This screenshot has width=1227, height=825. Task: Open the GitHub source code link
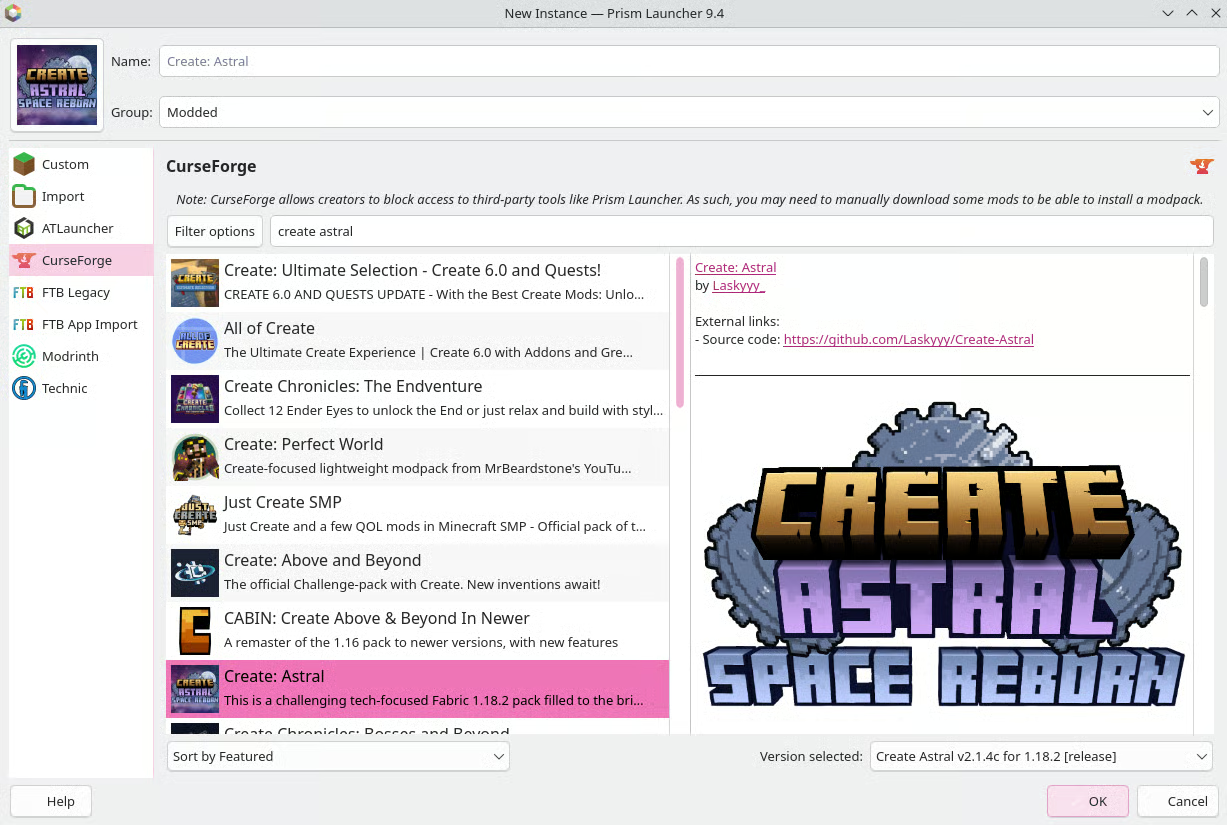(x=908, y=339)
